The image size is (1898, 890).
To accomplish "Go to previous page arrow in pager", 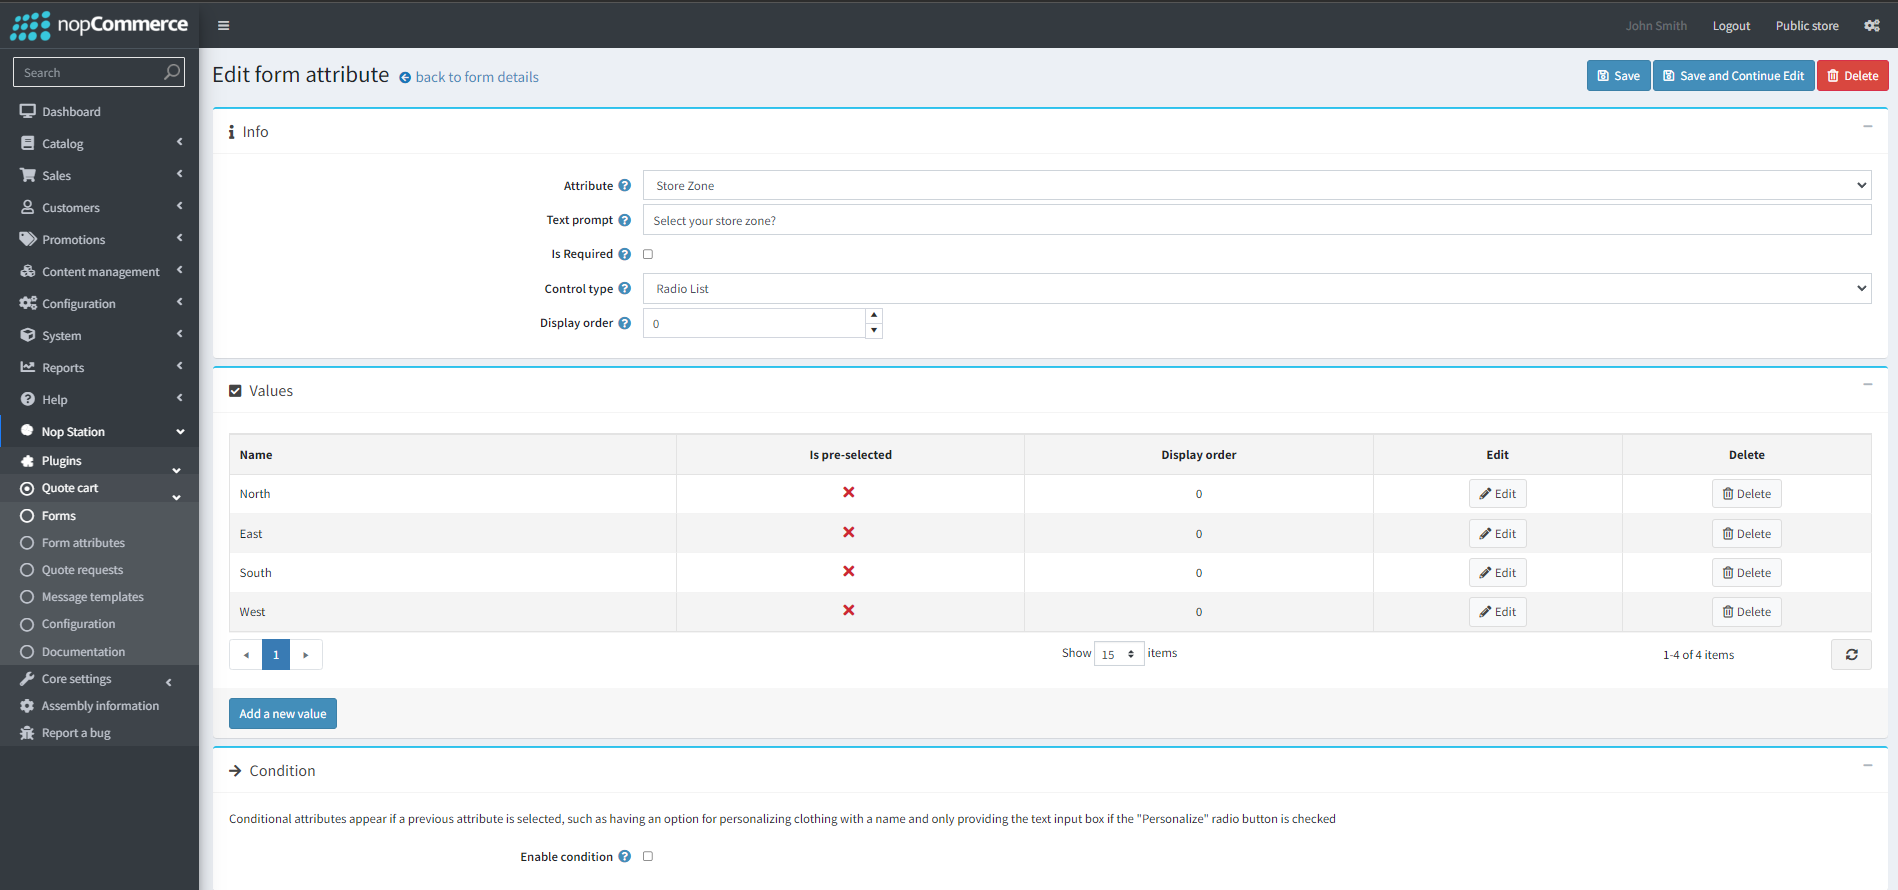I will pos(246,655).
